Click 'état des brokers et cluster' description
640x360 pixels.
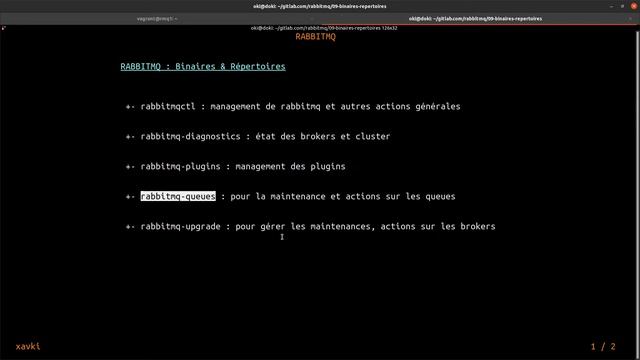coord(322,136)
